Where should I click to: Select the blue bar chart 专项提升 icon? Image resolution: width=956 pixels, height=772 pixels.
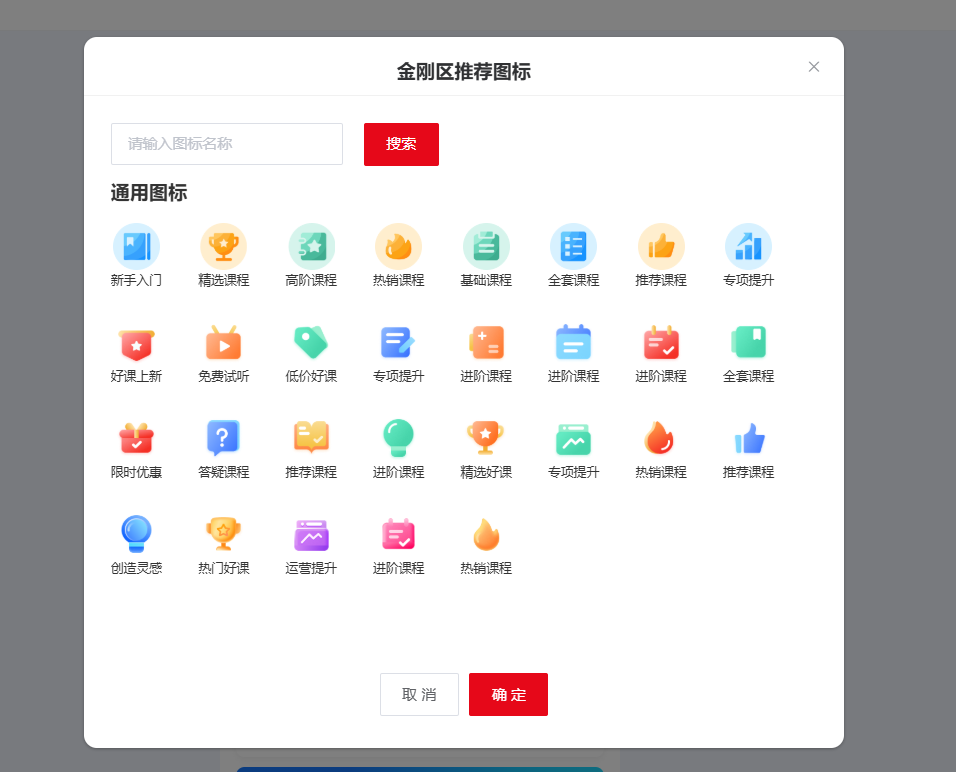[x=749, y=246]
